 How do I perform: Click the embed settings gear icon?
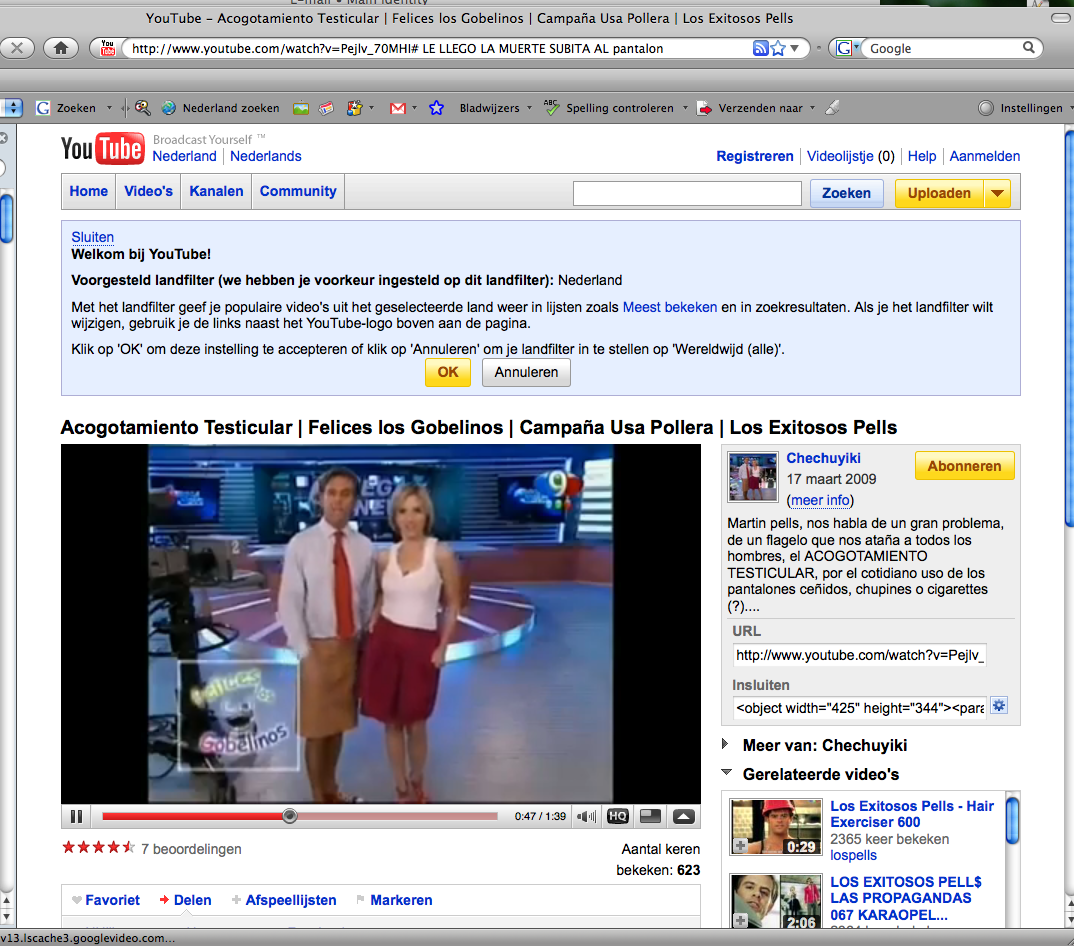tap(999, 706)
